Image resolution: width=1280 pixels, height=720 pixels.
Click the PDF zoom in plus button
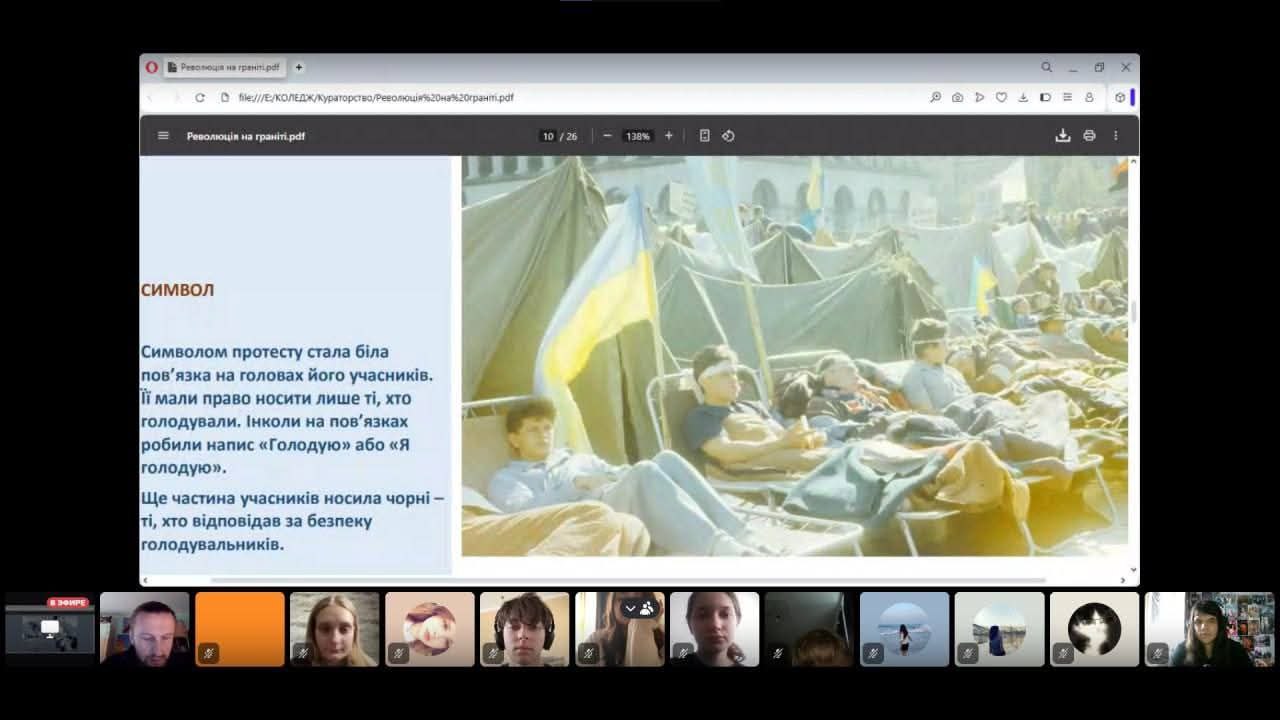pyautogui.click(x=669, y=136)
